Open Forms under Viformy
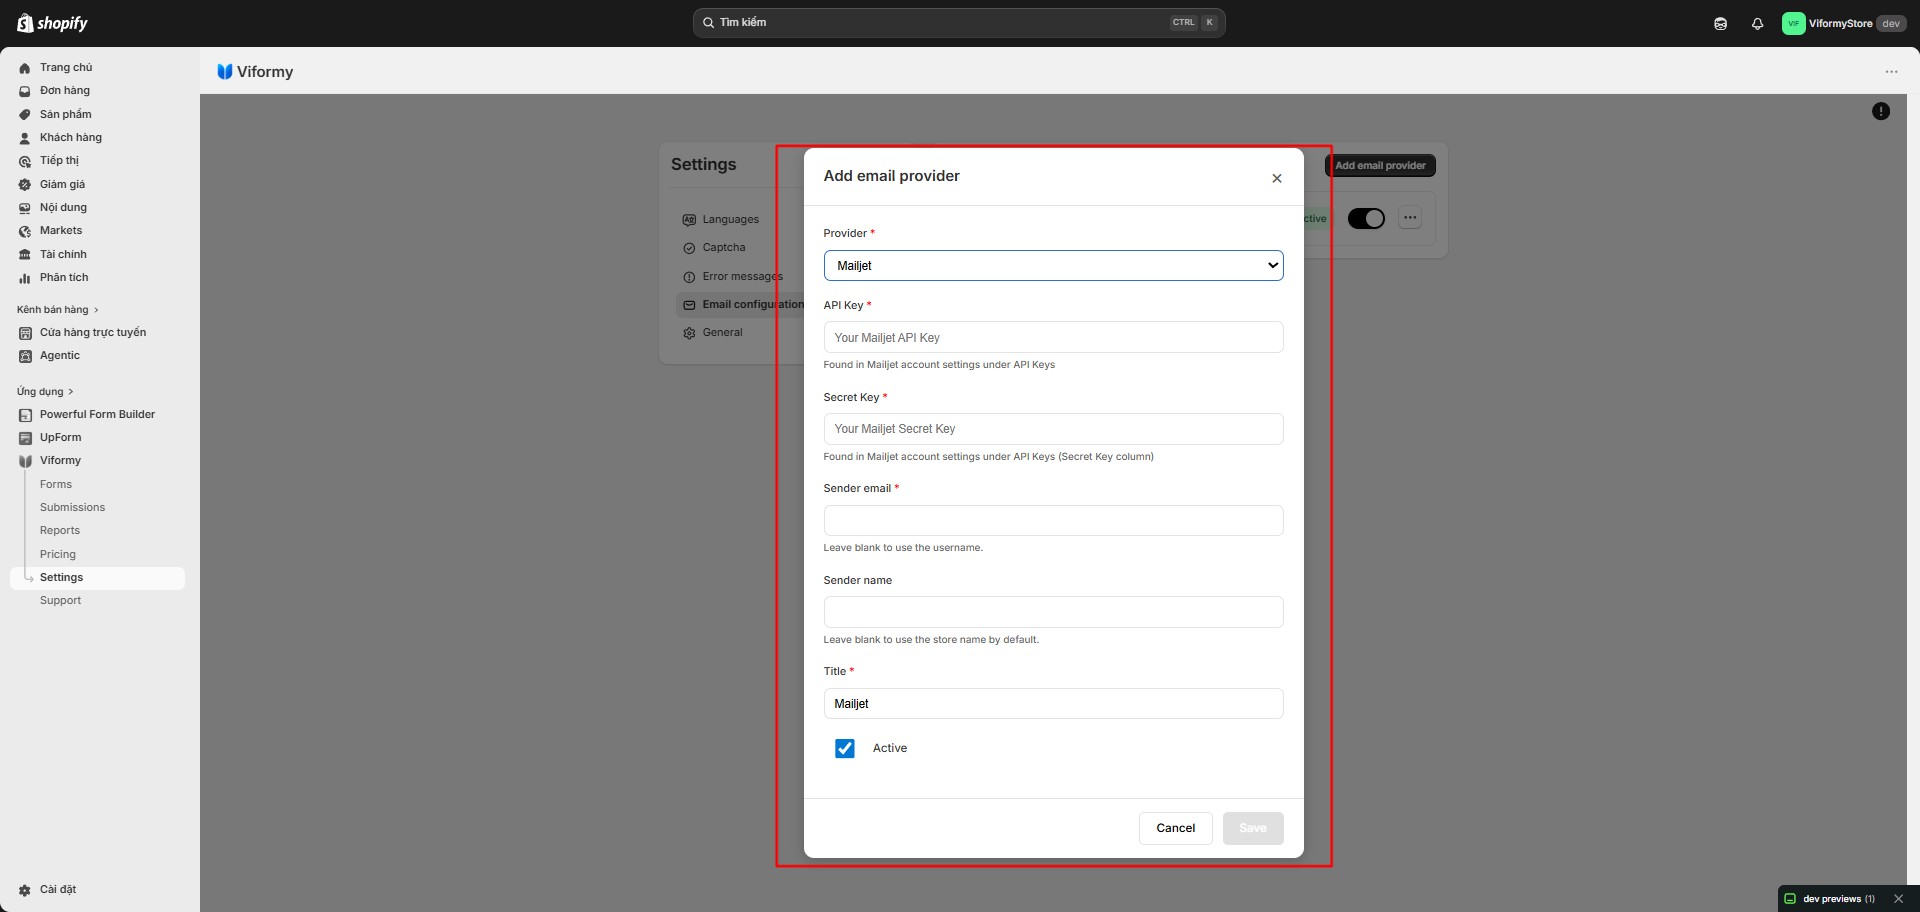 56,484
